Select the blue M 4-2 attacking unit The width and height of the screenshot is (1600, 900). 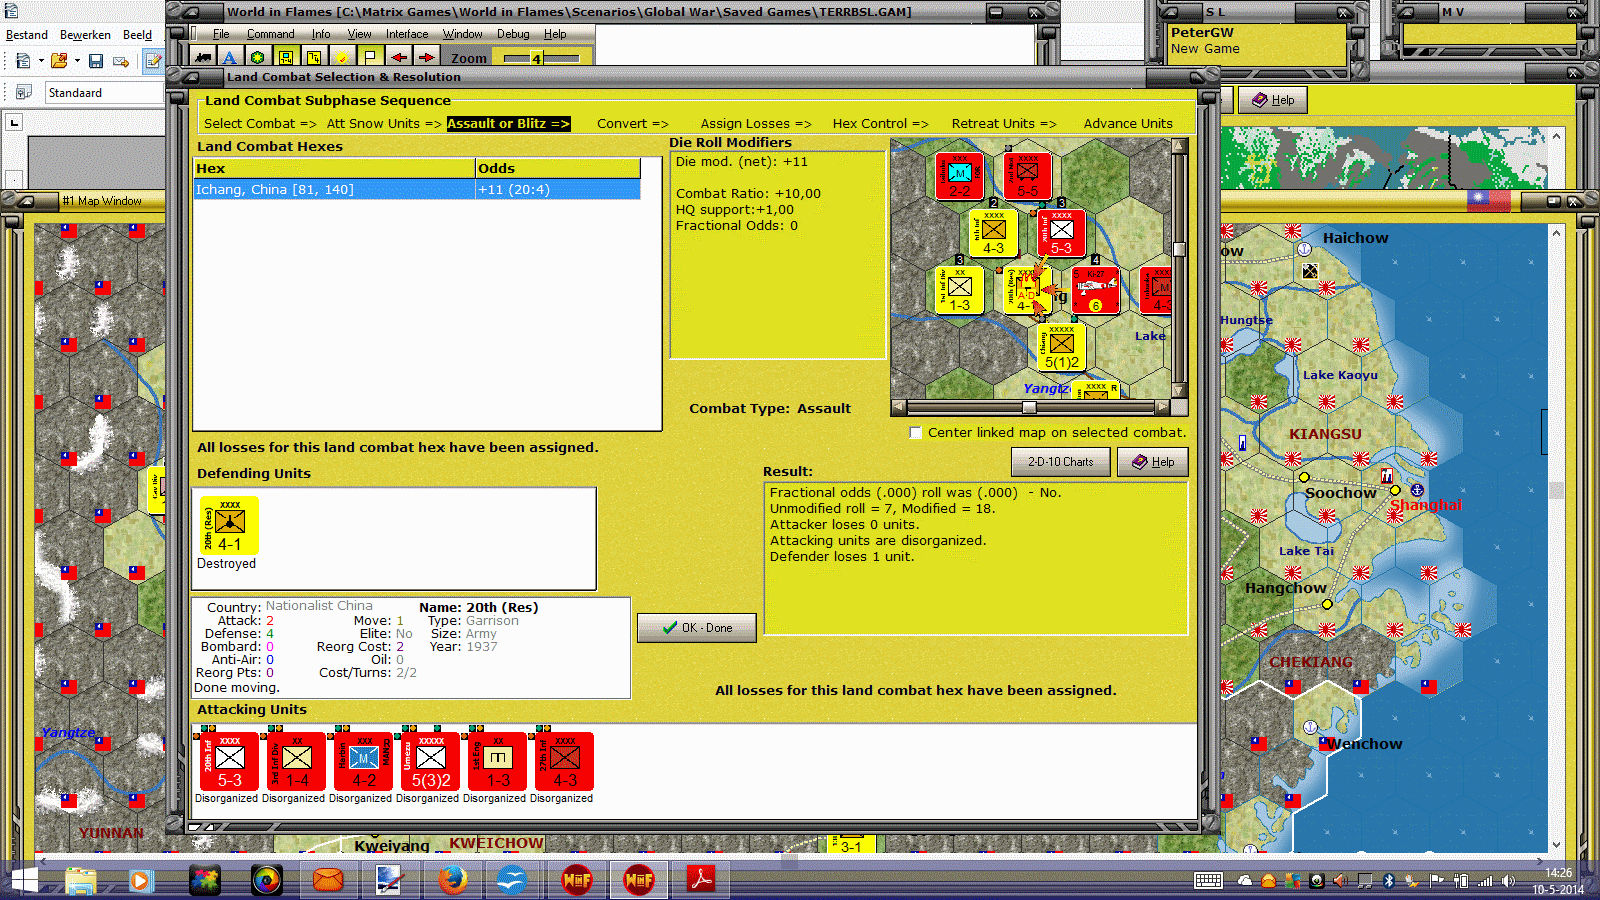point(363,762)
